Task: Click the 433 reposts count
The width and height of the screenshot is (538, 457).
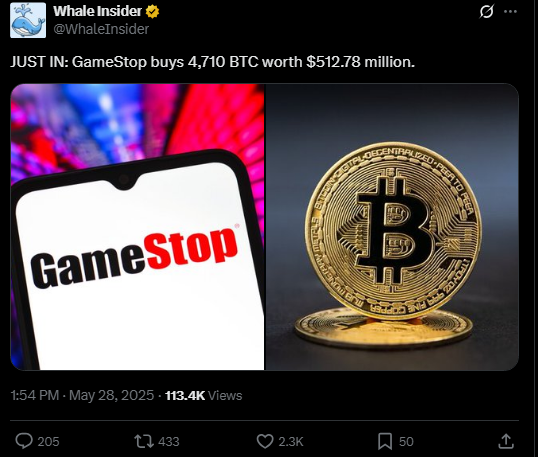Action: 168,442
